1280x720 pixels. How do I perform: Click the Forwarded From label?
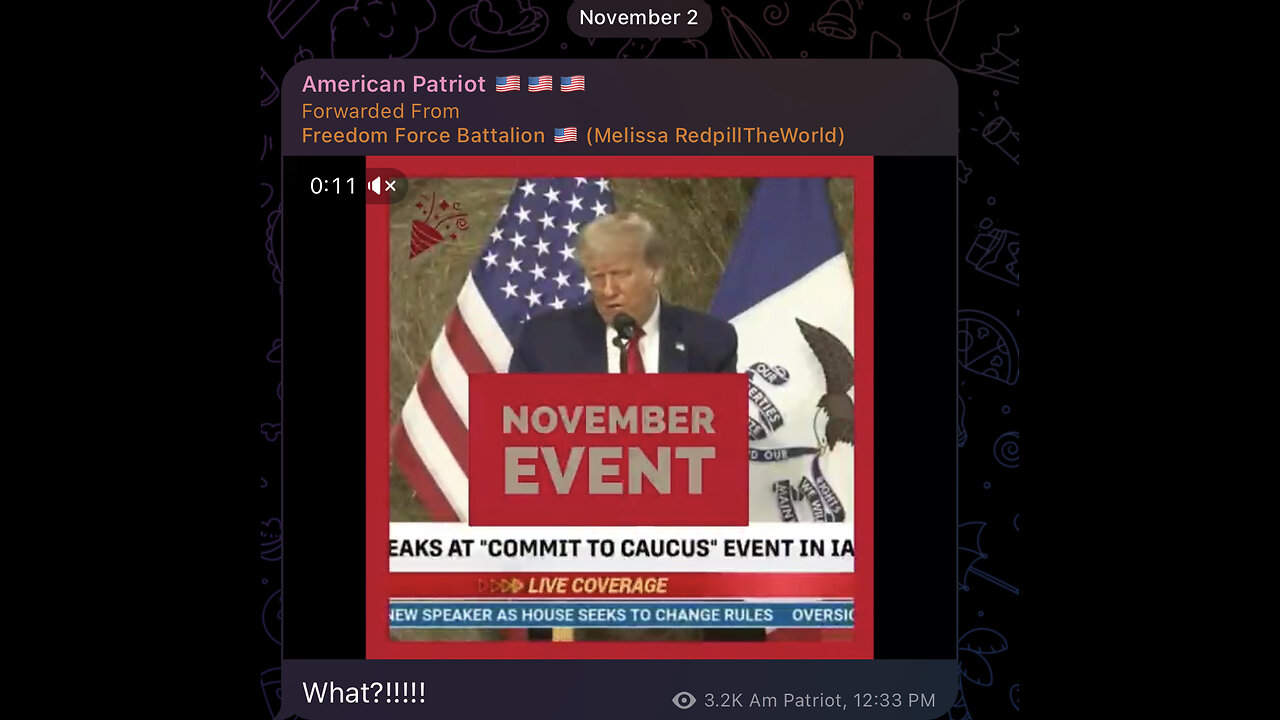pyautogui.click(x=381, y=111)
